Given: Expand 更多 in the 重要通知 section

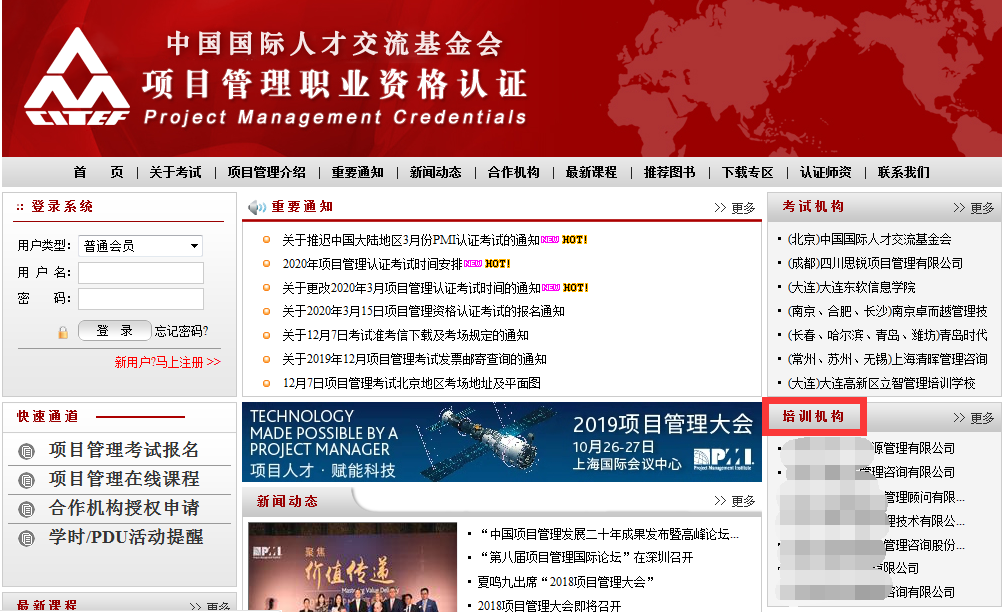Looking at the screenshot, I should [x=735, y=208].
